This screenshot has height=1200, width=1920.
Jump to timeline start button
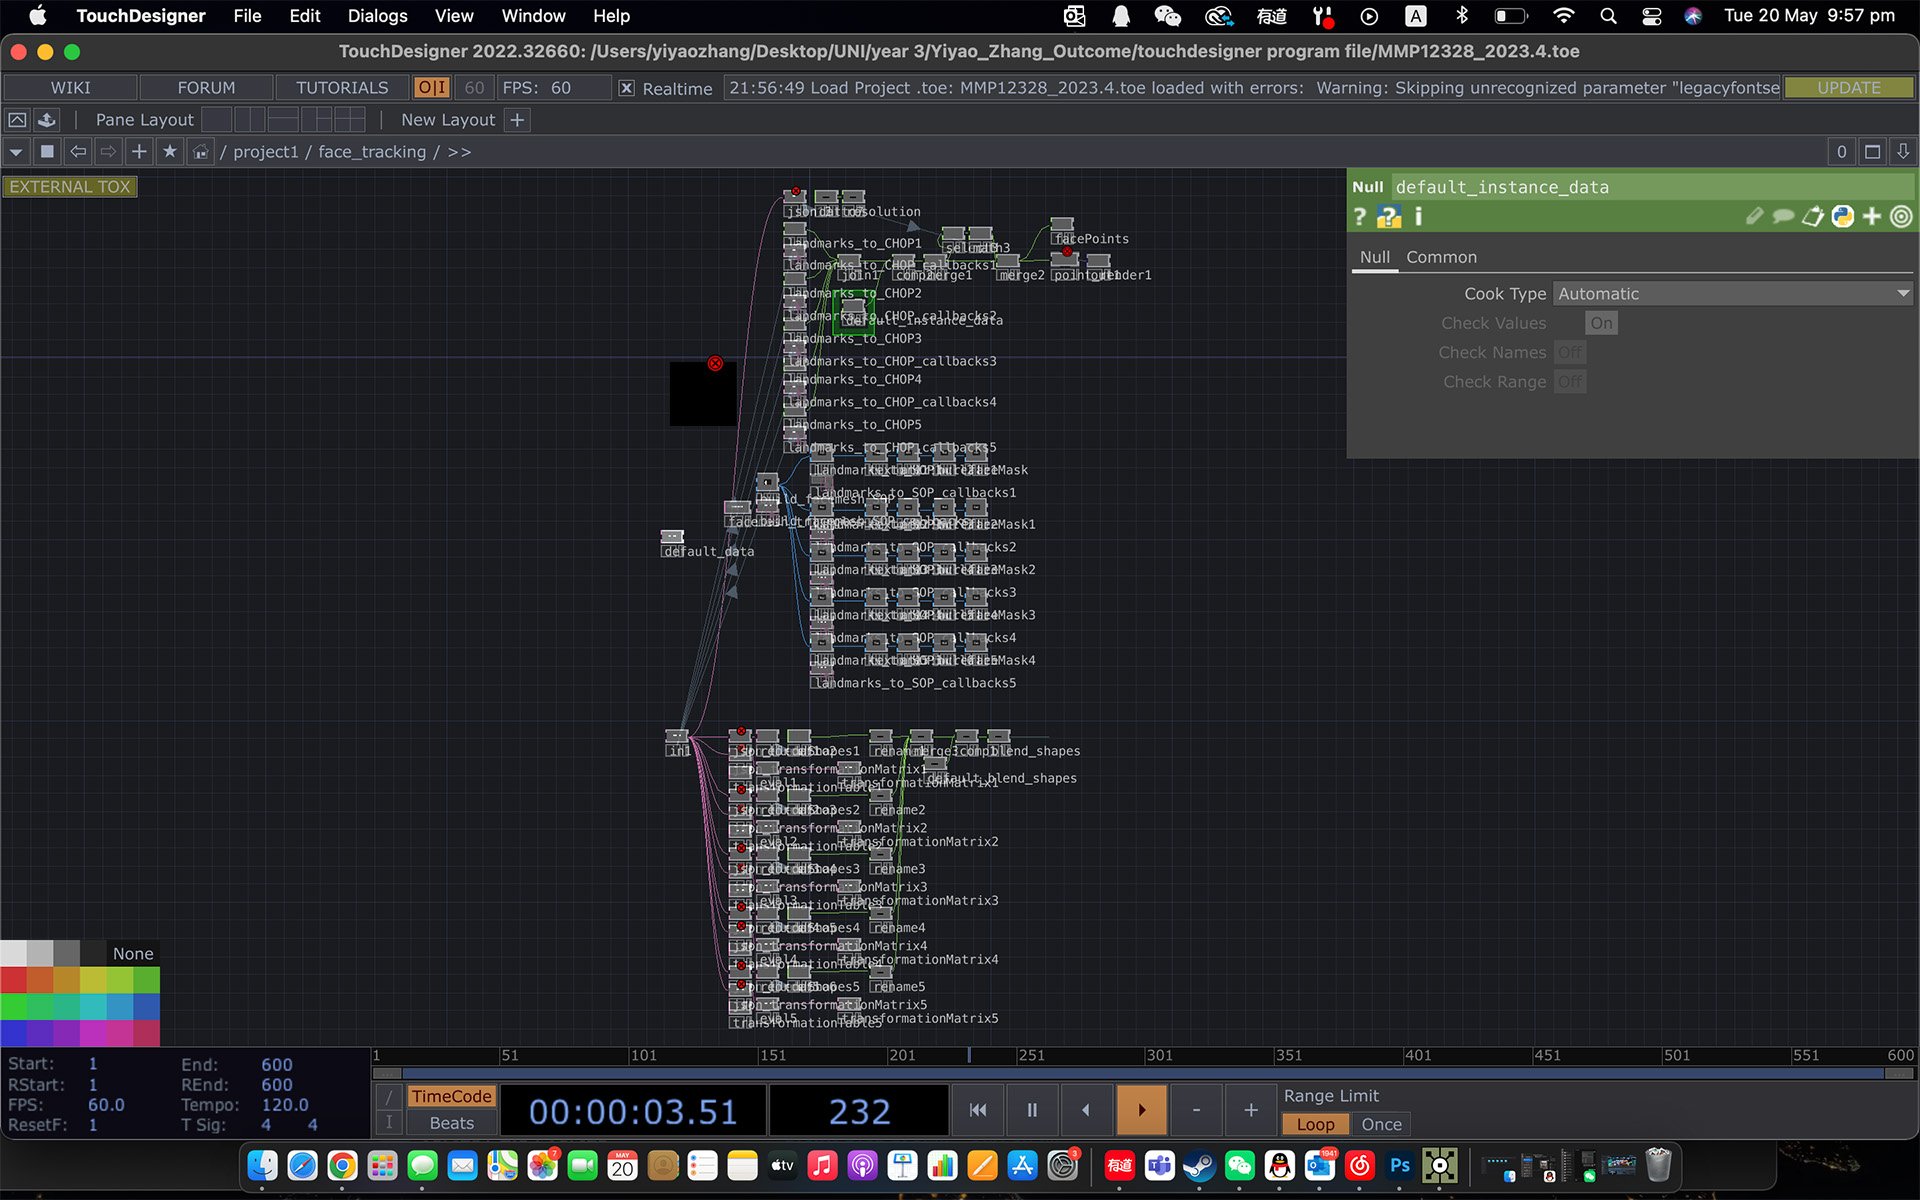click(x=978, y=1110)
